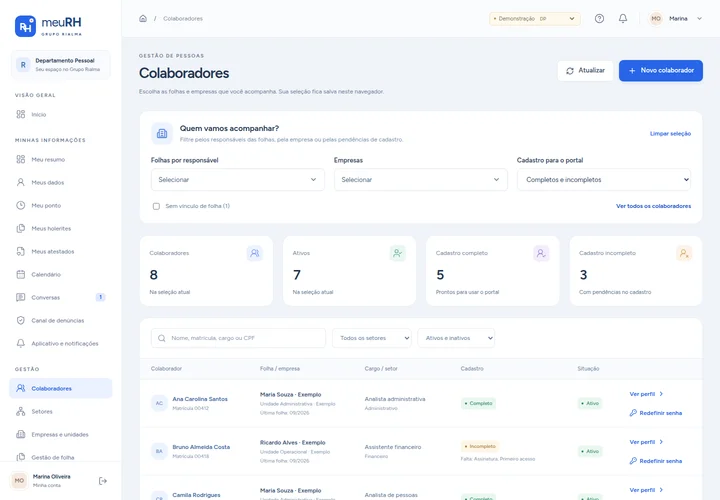Open Setores menu item
Image resolution: width=720 pixels, height=500 pixels.
61,411
